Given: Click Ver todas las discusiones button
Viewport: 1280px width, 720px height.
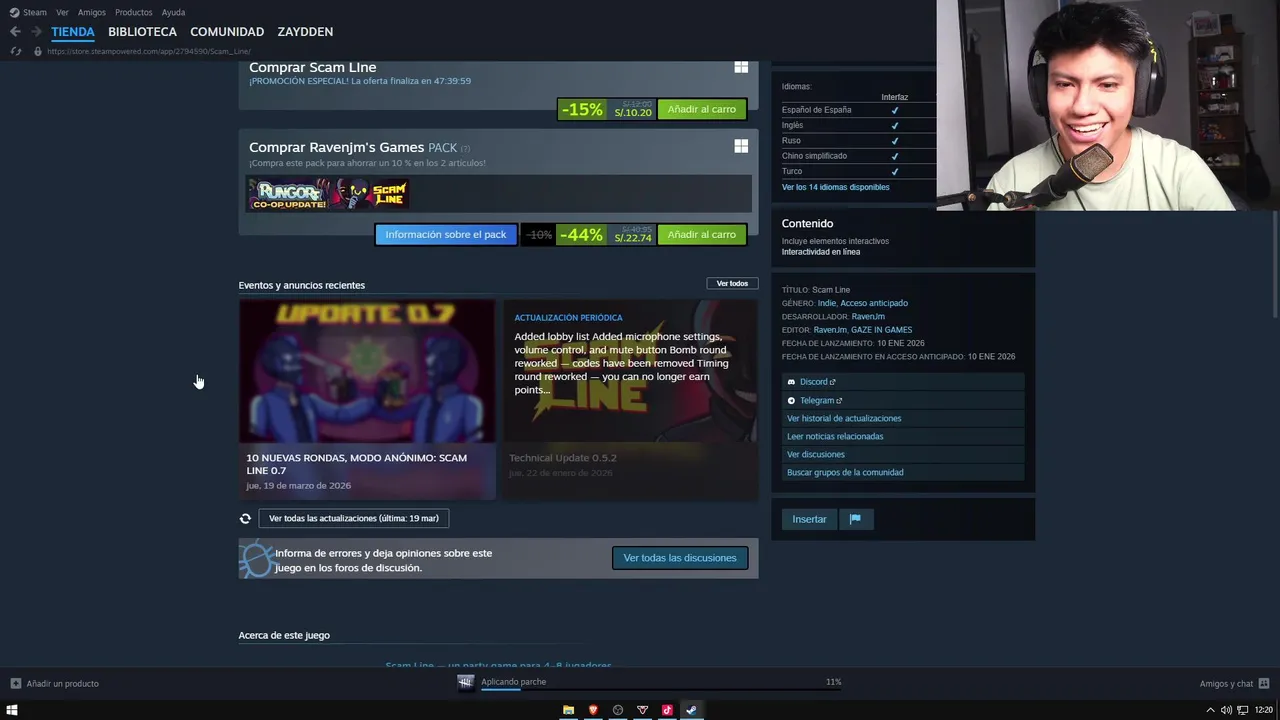Looking at the screenshot, I should click(680, 558).
